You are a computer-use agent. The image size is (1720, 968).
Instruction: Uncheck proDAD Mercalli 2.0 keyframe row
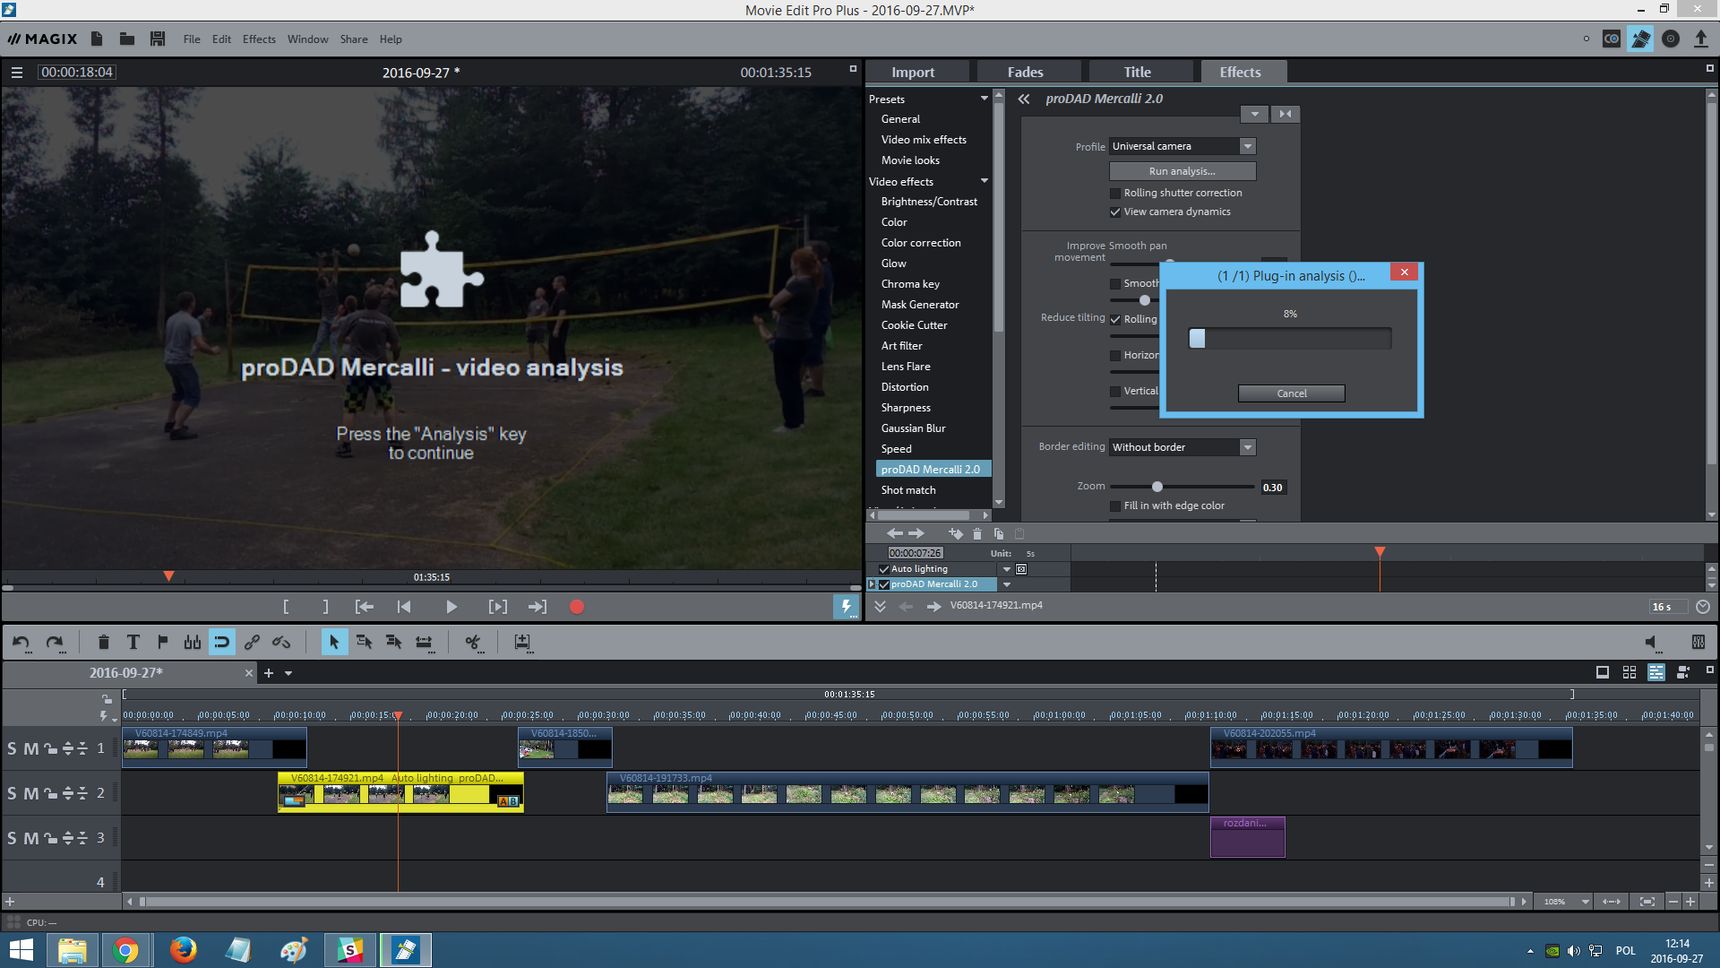[x=884, y=584]
